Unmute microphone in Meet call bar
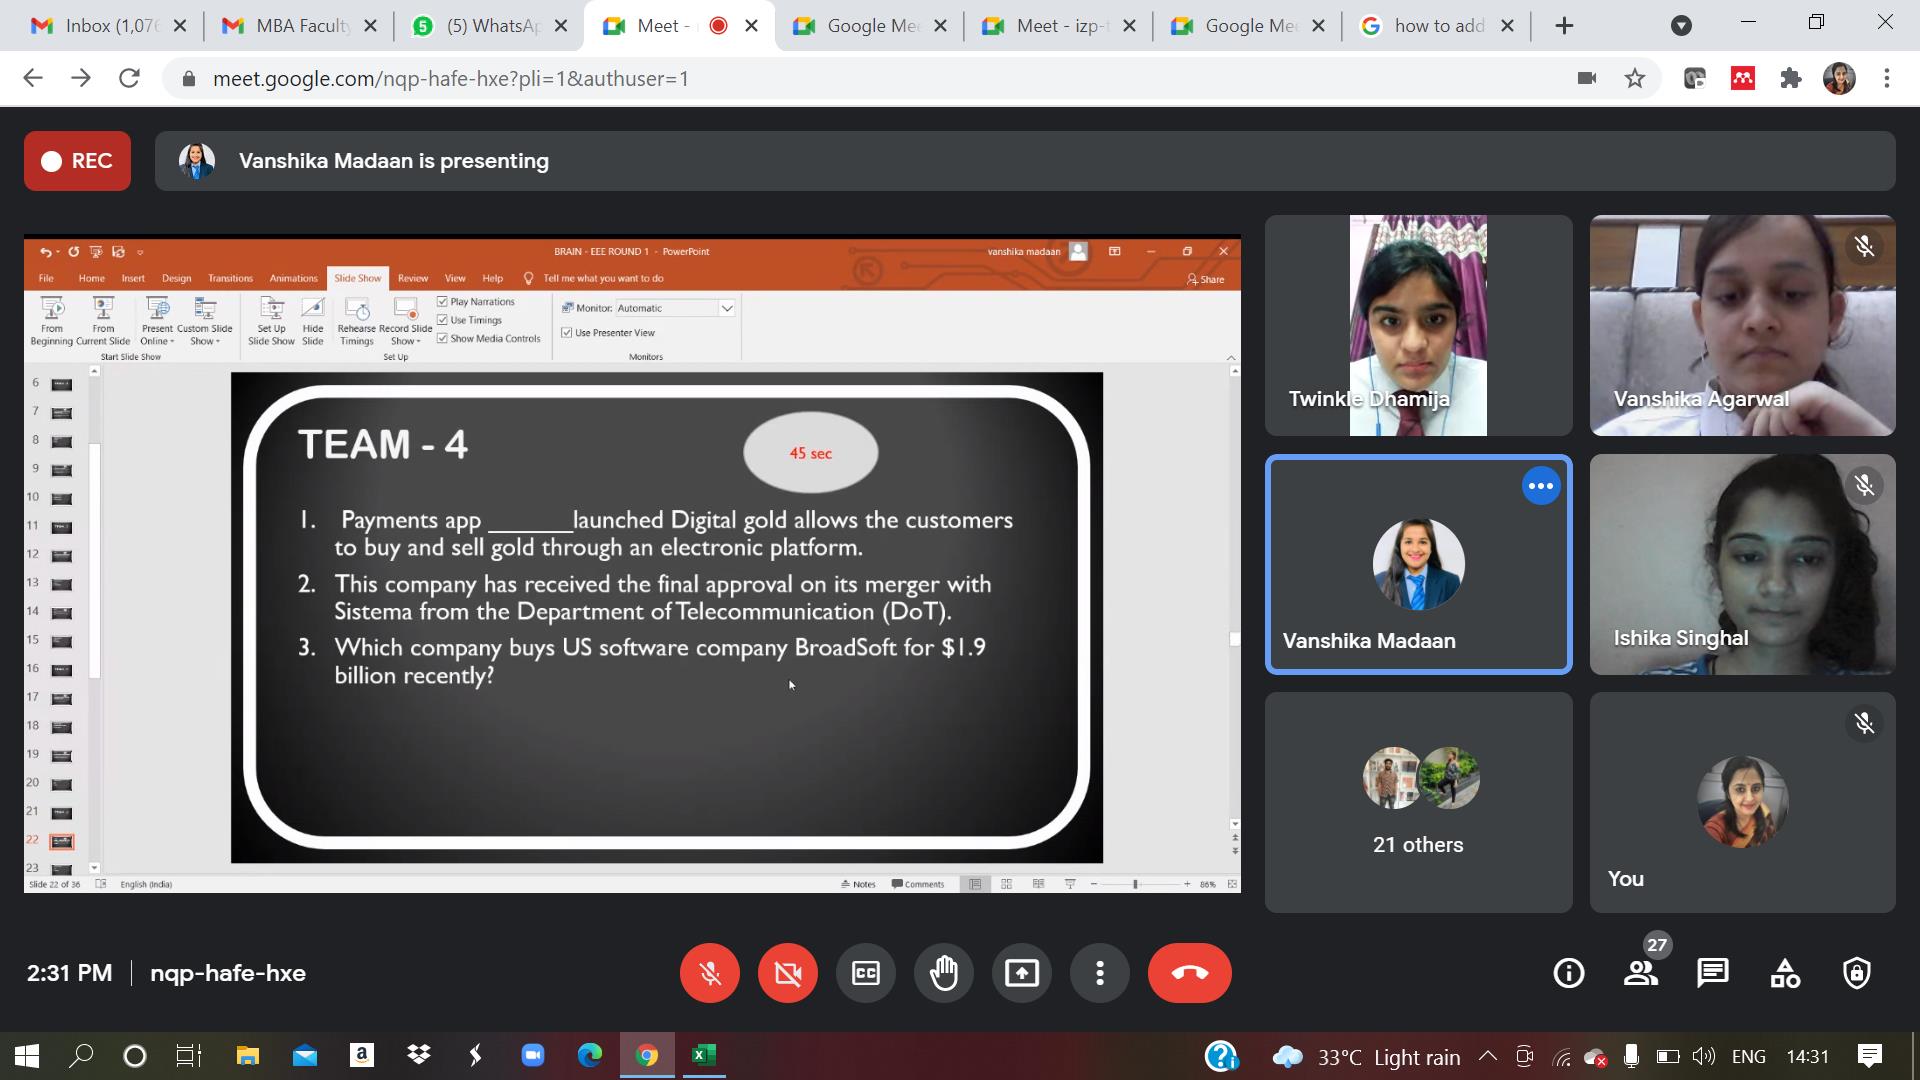The image size is (1920, 1080). click(710, 973)
